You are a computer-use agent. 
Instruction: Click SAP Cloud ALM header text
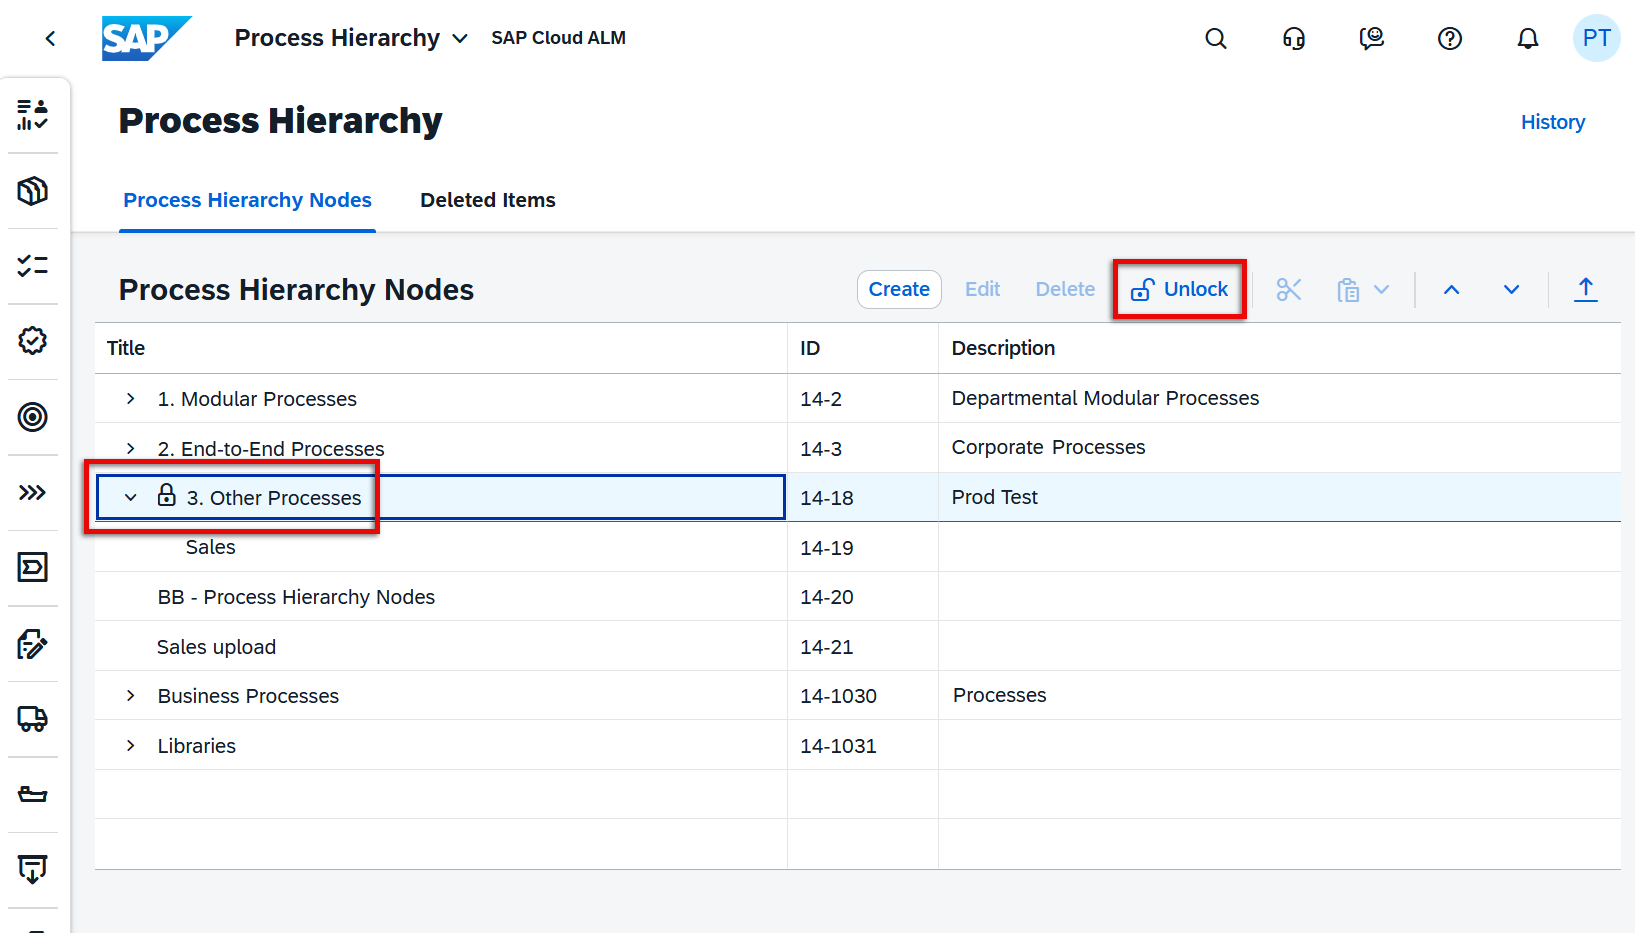[x=558, y=38]
